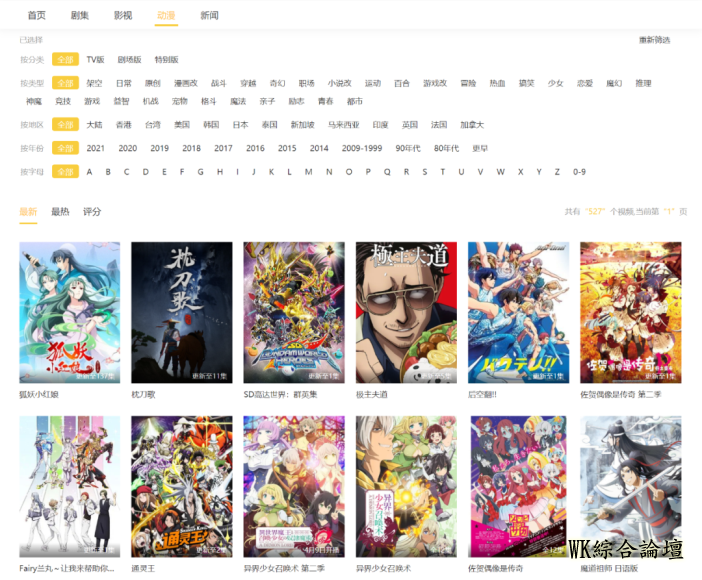Filter by 特别版 category
702x580 pixels.
click(167, 60)
